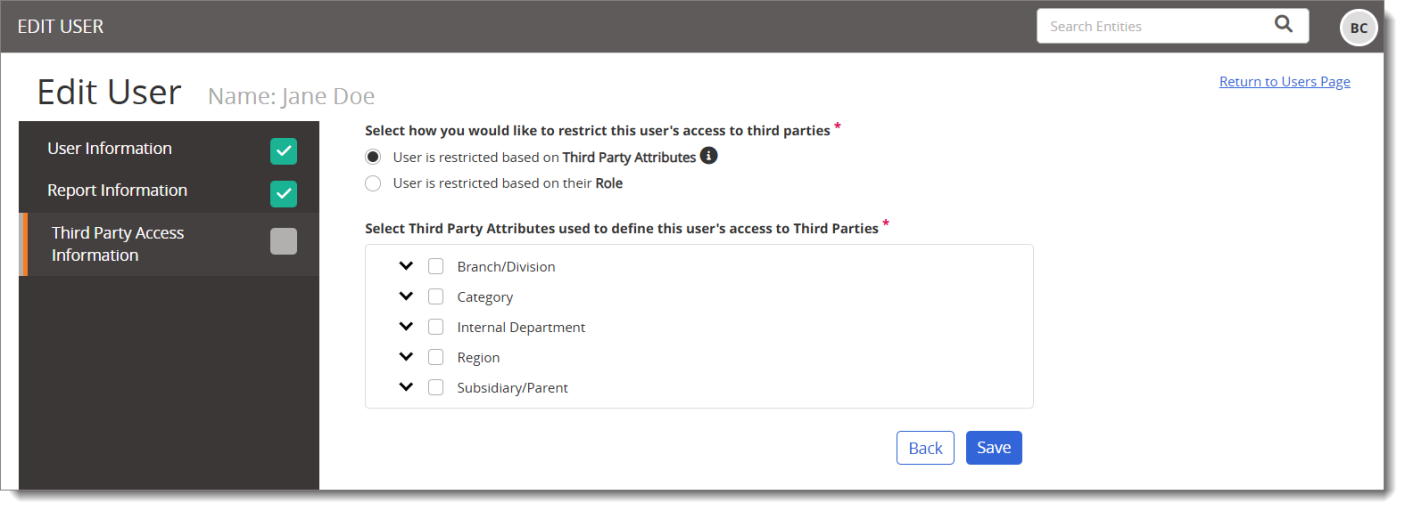
Task: Click the Third Party Attributes info icon
Action: (x=709, y=156)
